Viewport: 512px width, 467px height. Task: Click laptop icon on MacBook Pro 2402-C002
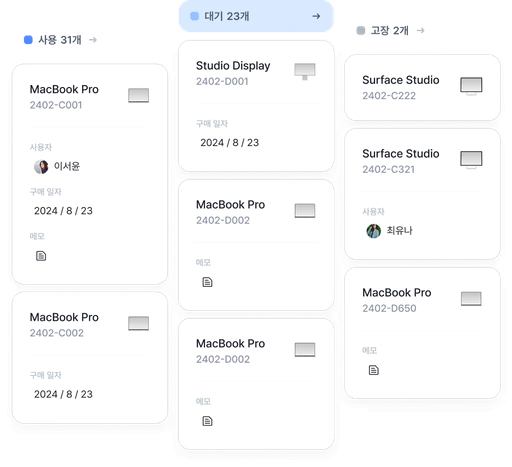coord(139,323)
